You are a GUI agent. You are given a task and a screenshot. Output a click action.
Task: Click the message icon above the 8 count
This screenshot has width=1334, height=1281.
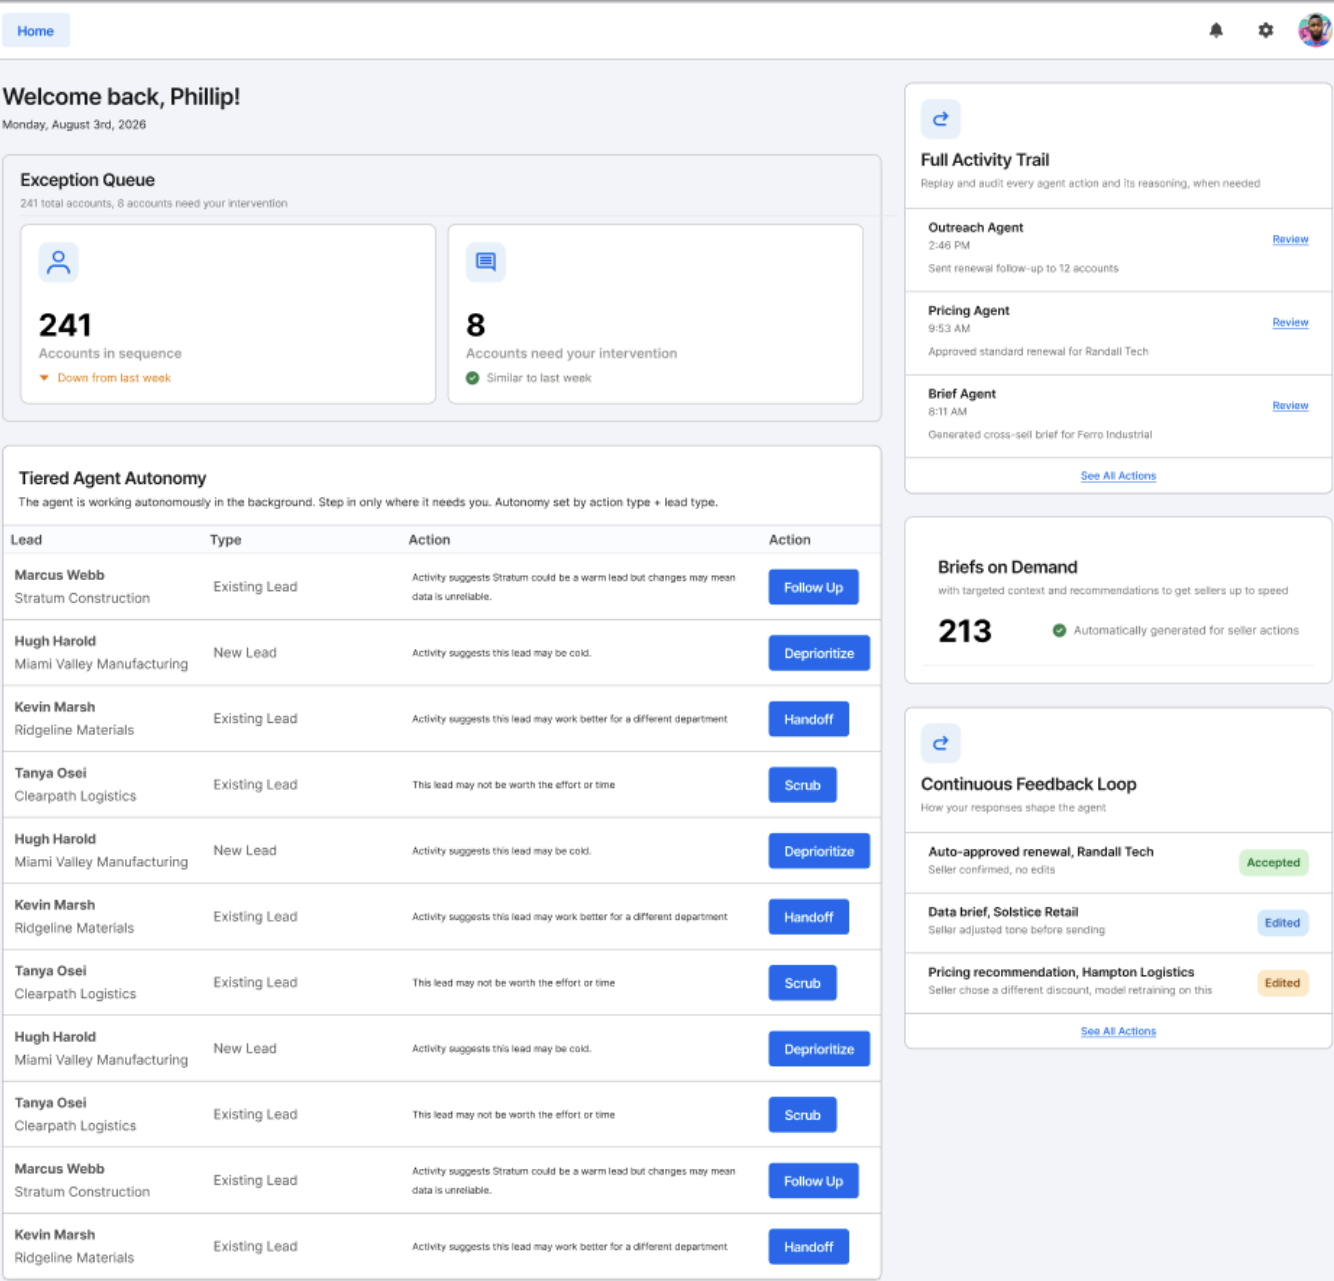(486, 262)
